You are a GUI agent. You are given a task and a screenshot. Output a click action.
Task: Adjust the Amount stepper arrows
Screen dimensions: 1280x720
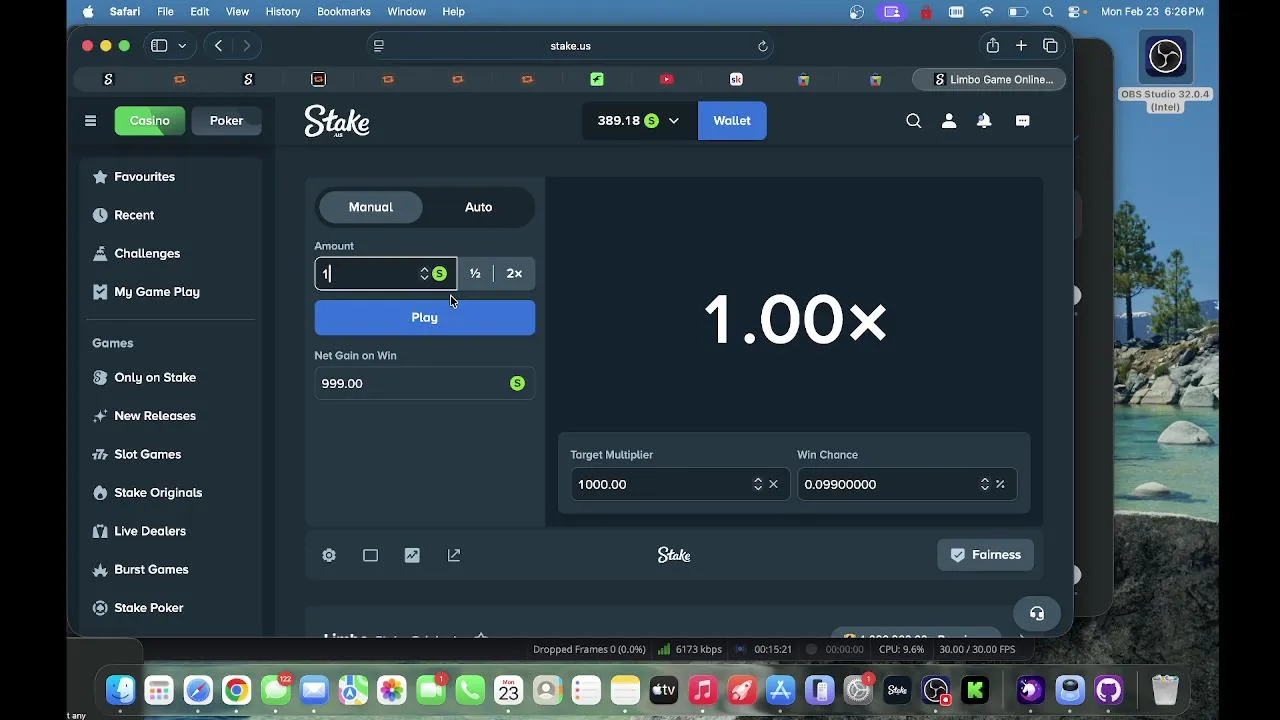[x=424, y=274]
